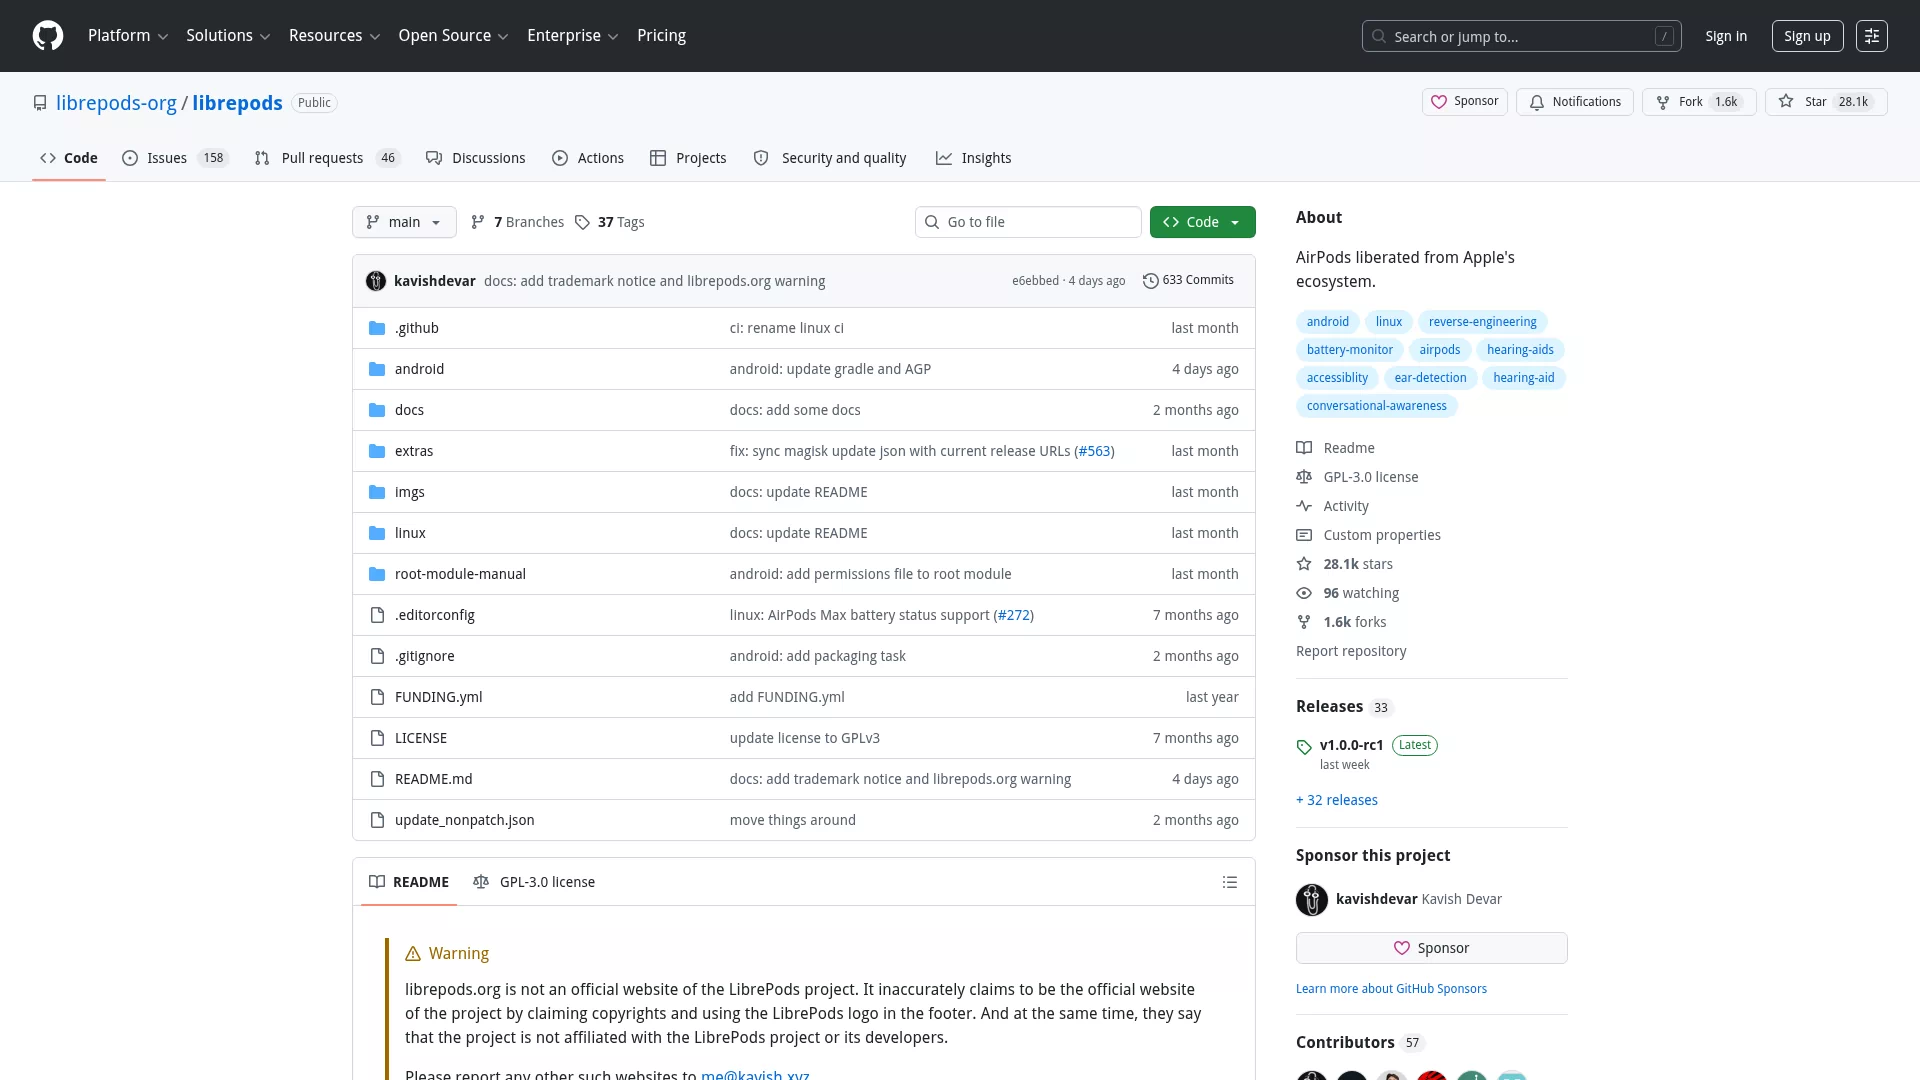This screenshot has height=1080, width=1920.
Task: Select the GPL-3.0 license tab above README
Action: 534,882
